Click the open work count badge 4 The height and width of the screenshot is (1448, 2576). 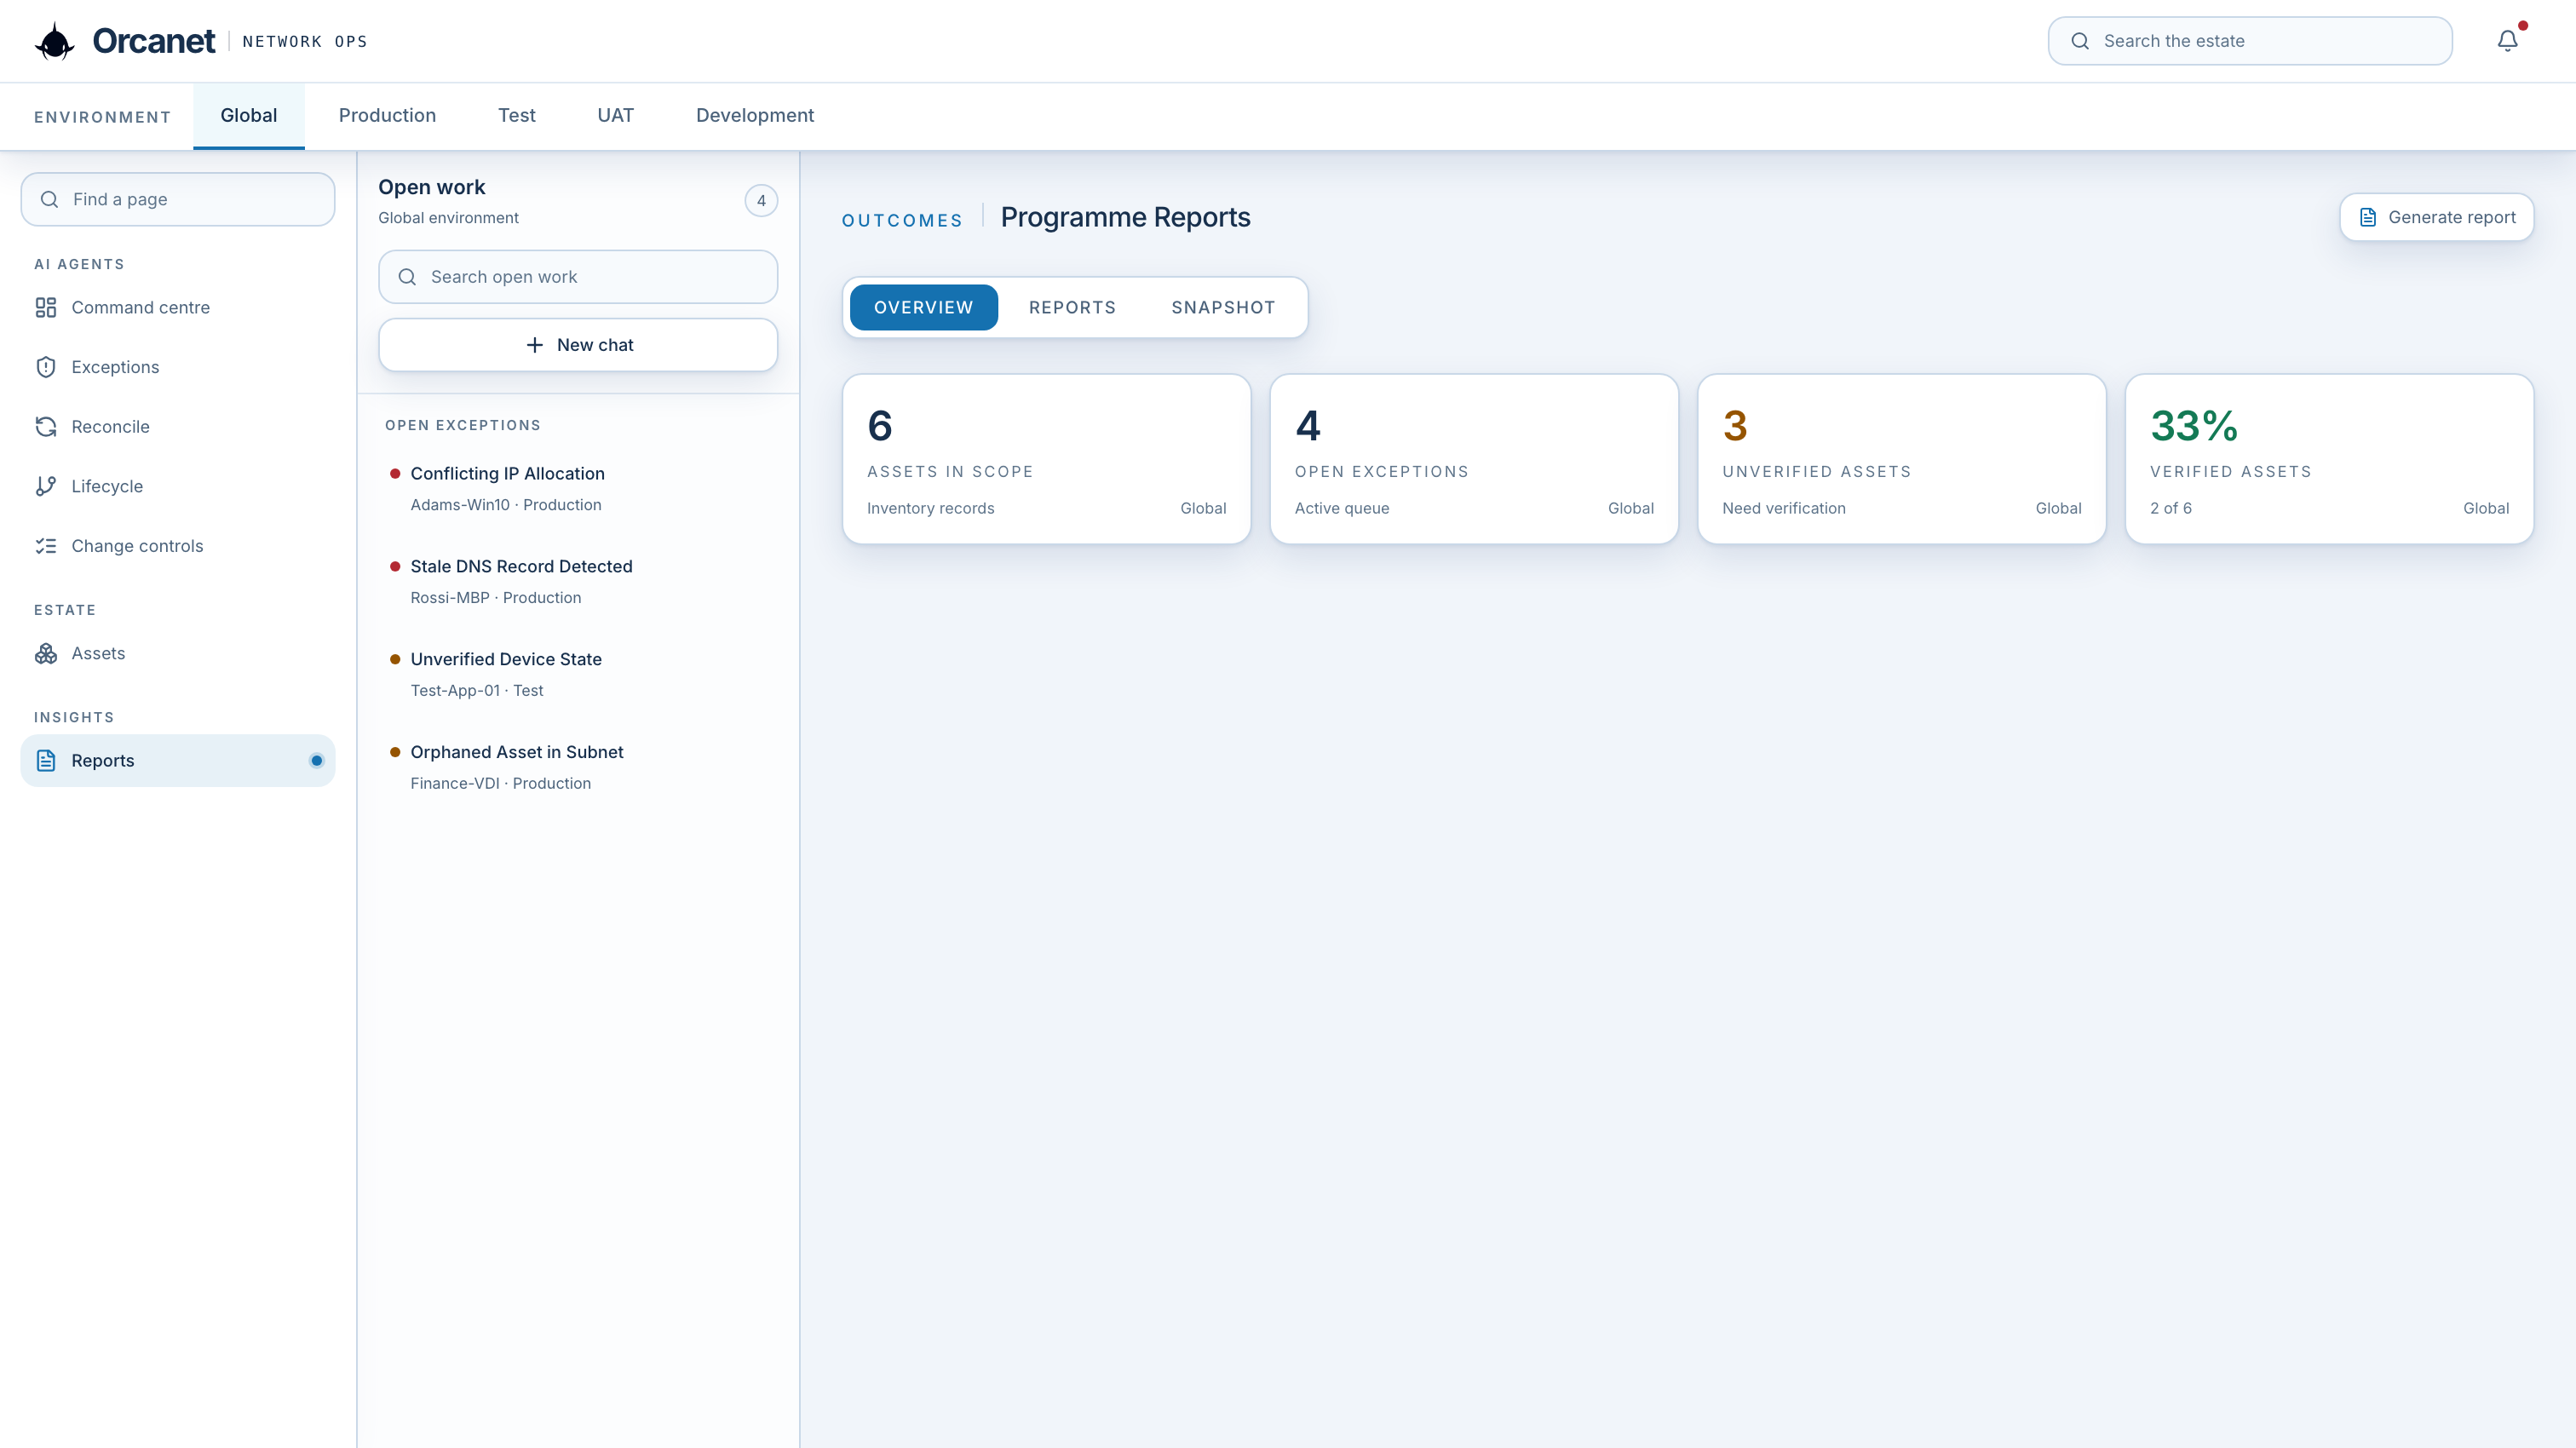coord(761,201)
